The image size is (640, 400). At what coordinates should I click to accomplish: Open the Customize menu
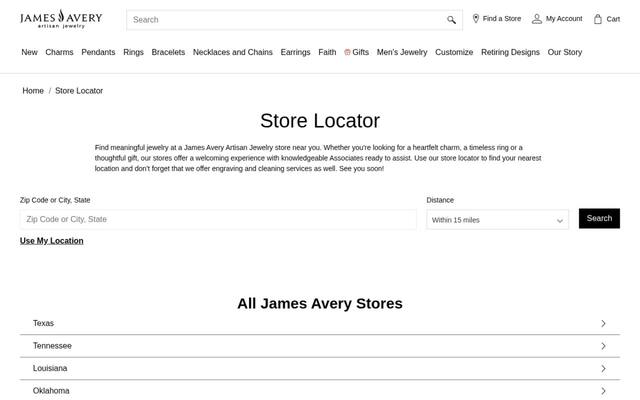[454, 52]
